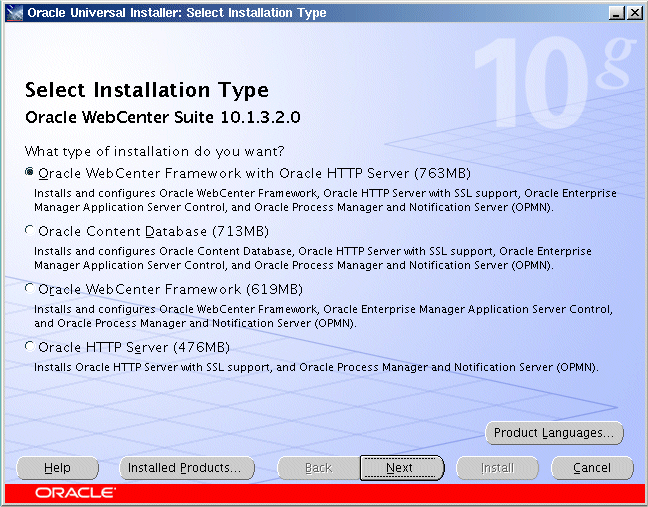
Task: Choose the Oracle Content Database radio button
Action: click(29, 230)
